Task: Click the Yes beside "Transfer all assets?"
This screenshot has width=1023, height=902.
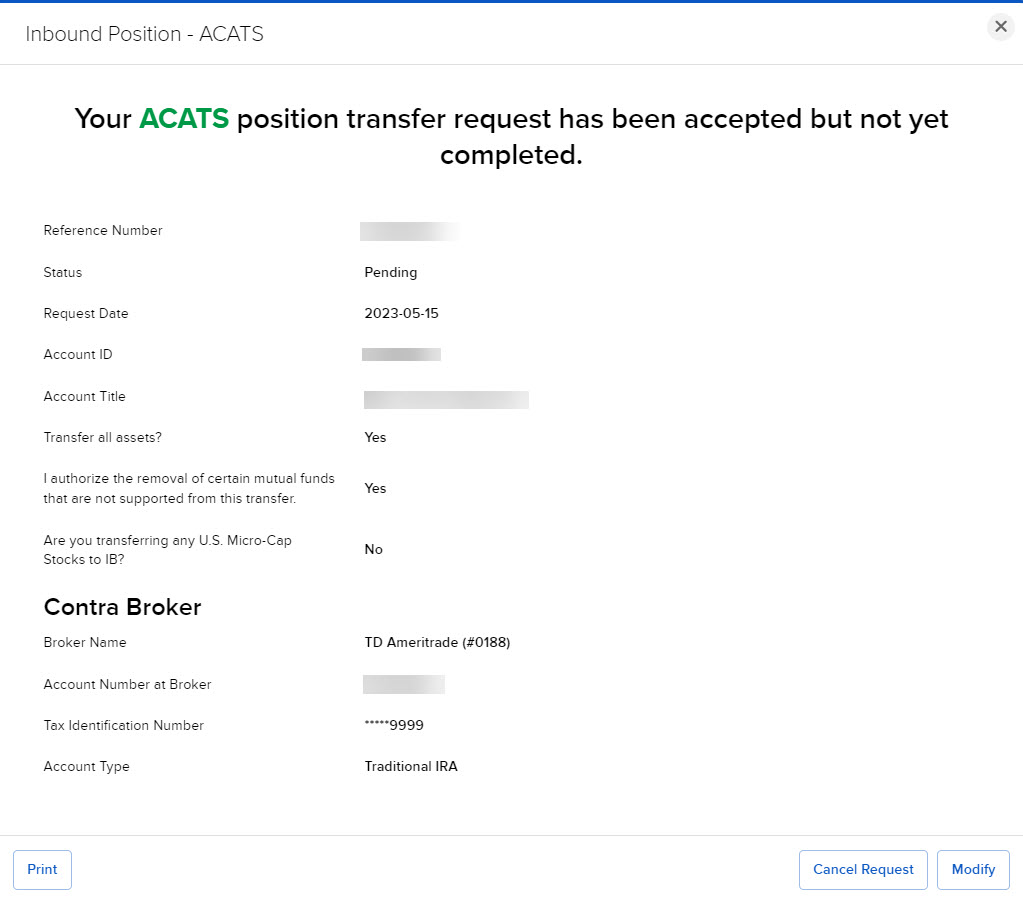Action: 375,437
